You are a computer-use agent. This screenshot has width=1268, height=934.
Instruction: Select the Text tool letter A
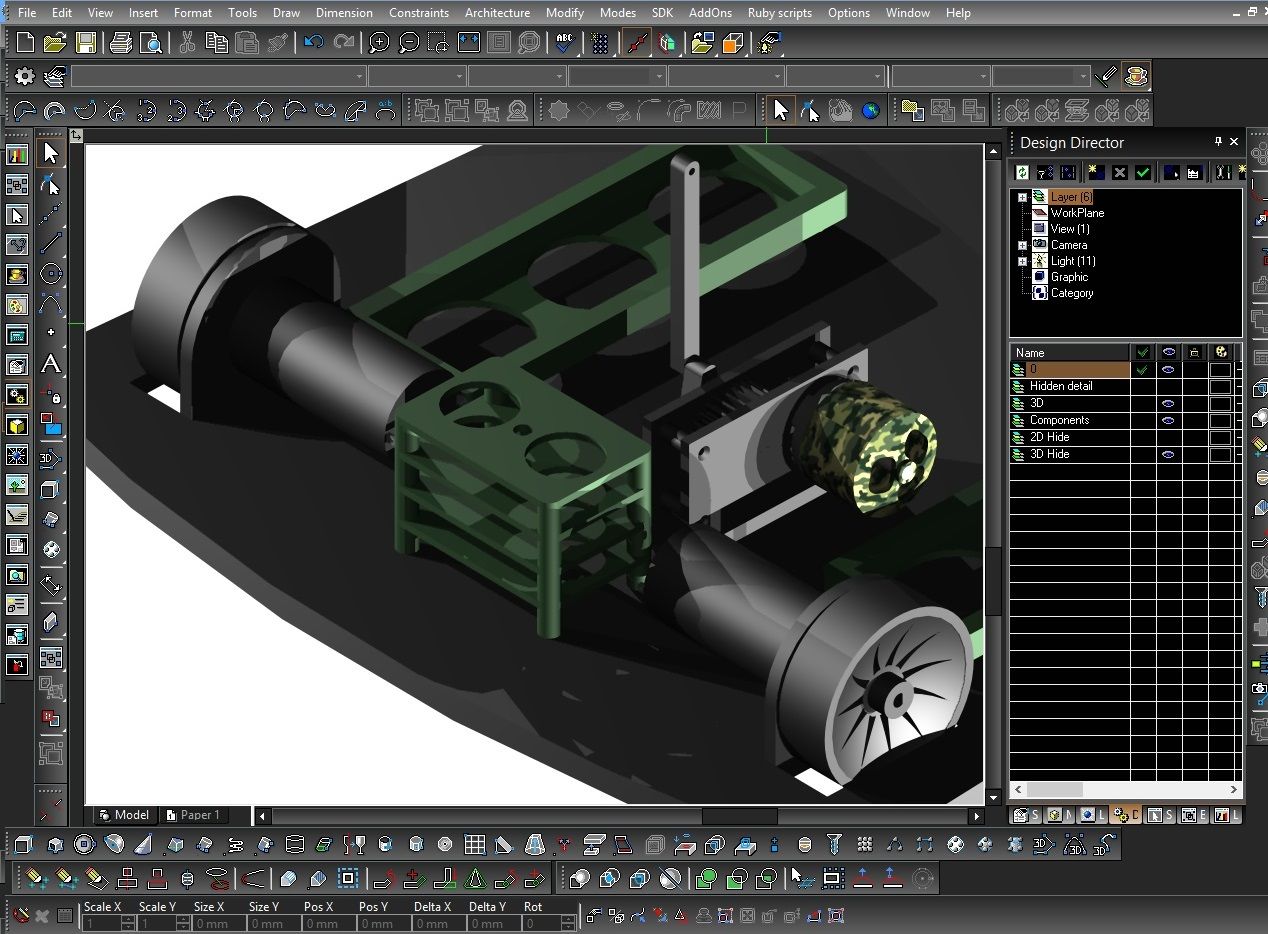click(x=50, y=365)
